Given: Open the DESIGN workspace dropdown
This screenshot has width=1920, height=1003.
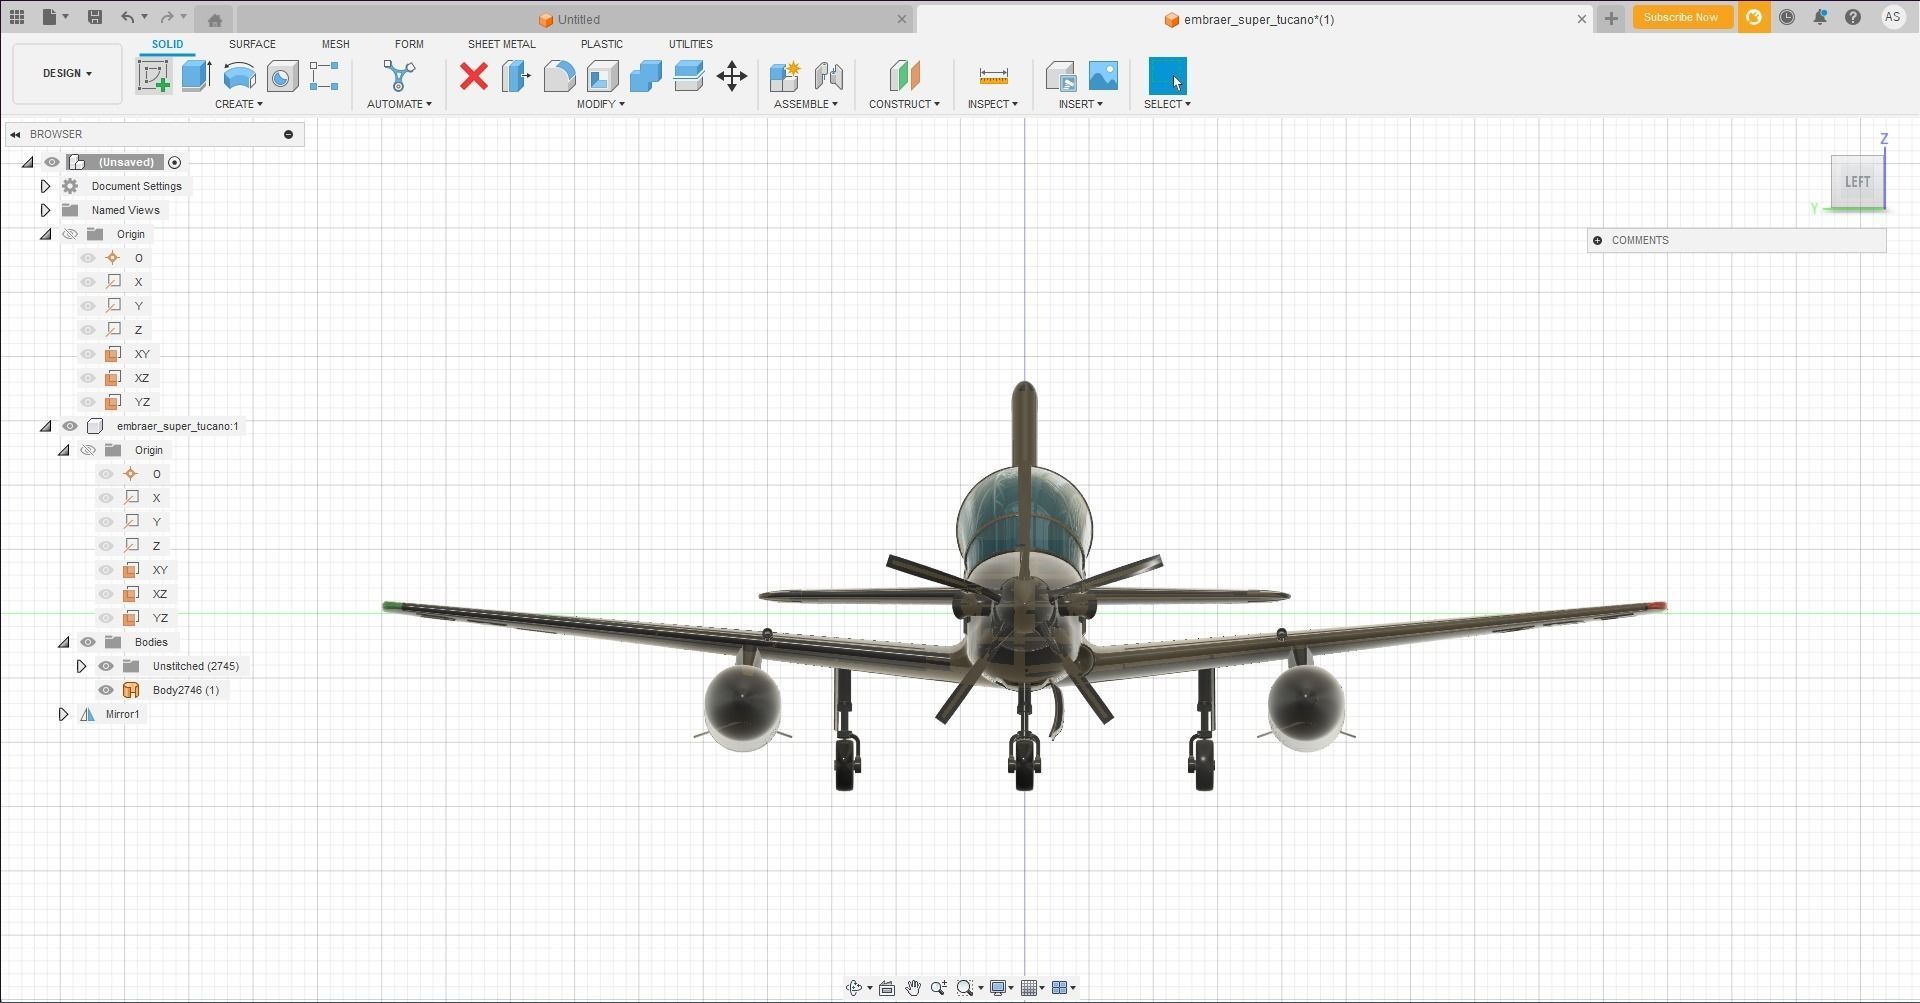Looking at the screenshot, I should (x=67, y=73).
